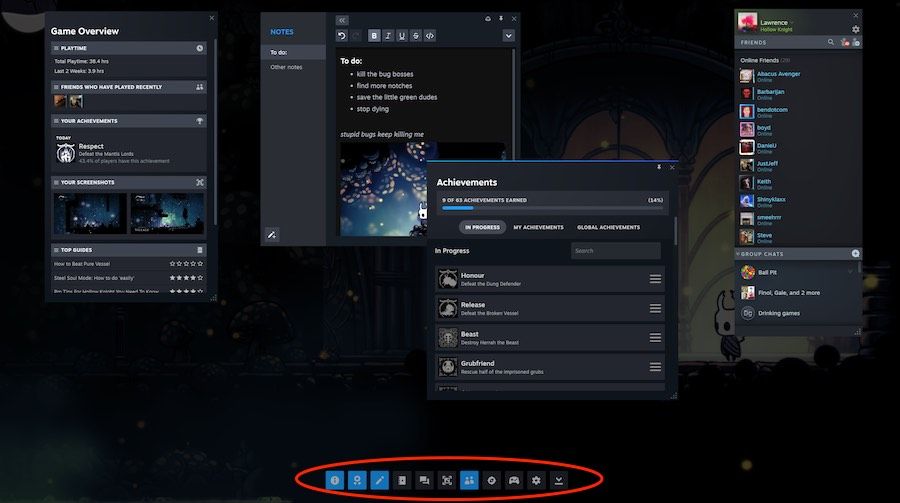Switch to In Progress achievements tab
Screen dimensions: 900x503
click(x=482, y=227)
